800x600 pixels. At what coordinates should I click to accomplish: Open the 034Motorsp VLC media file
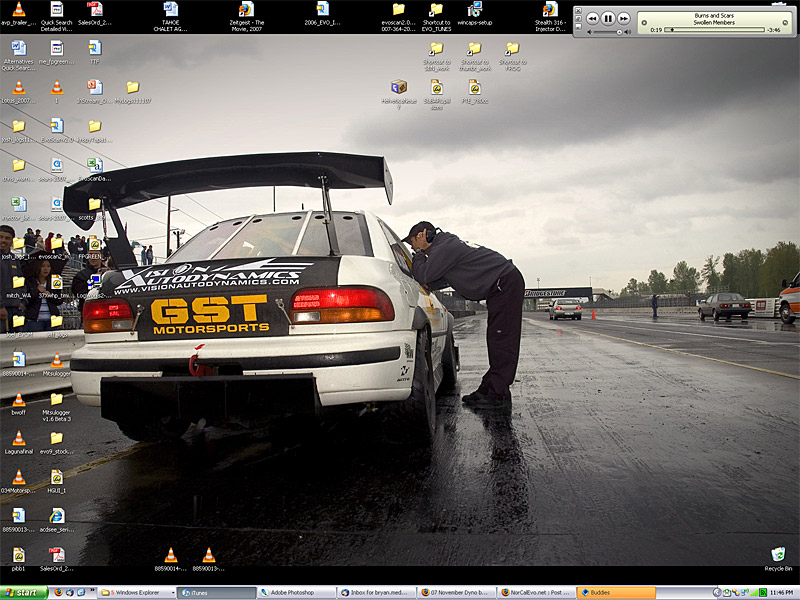coord(19,482)
